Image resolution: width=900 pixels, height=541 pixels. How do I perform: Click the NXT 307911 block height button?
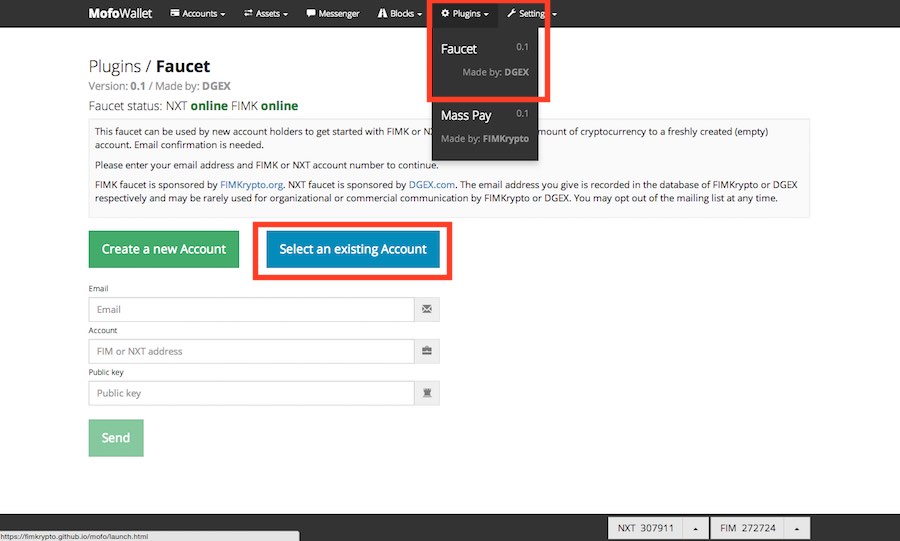(x=645, y=528)
